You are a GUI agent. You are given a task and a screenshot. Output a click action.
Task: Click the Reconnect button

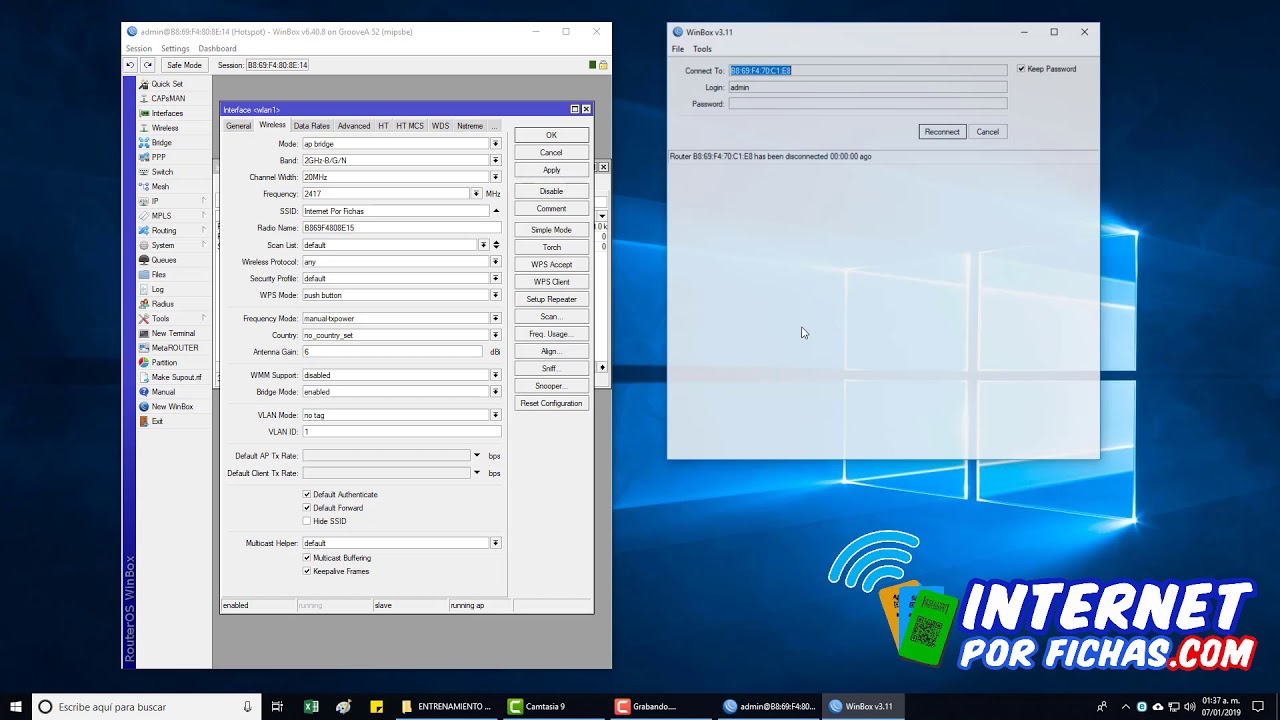coord(942,132)
